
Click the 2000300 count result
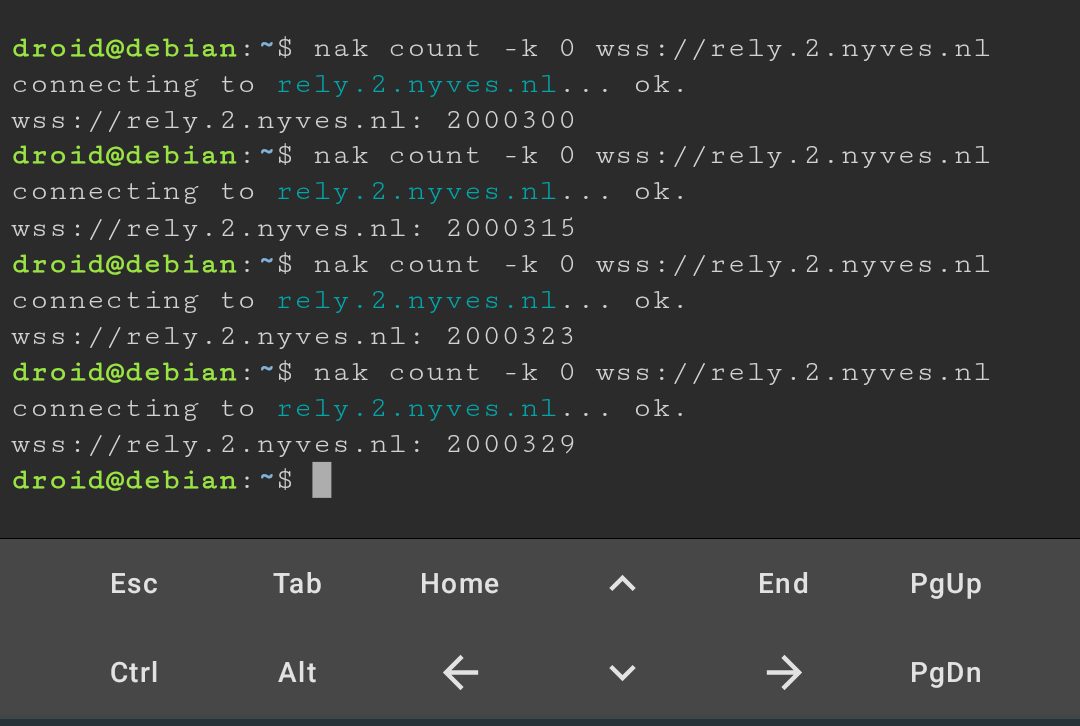[x=510, y=121]
